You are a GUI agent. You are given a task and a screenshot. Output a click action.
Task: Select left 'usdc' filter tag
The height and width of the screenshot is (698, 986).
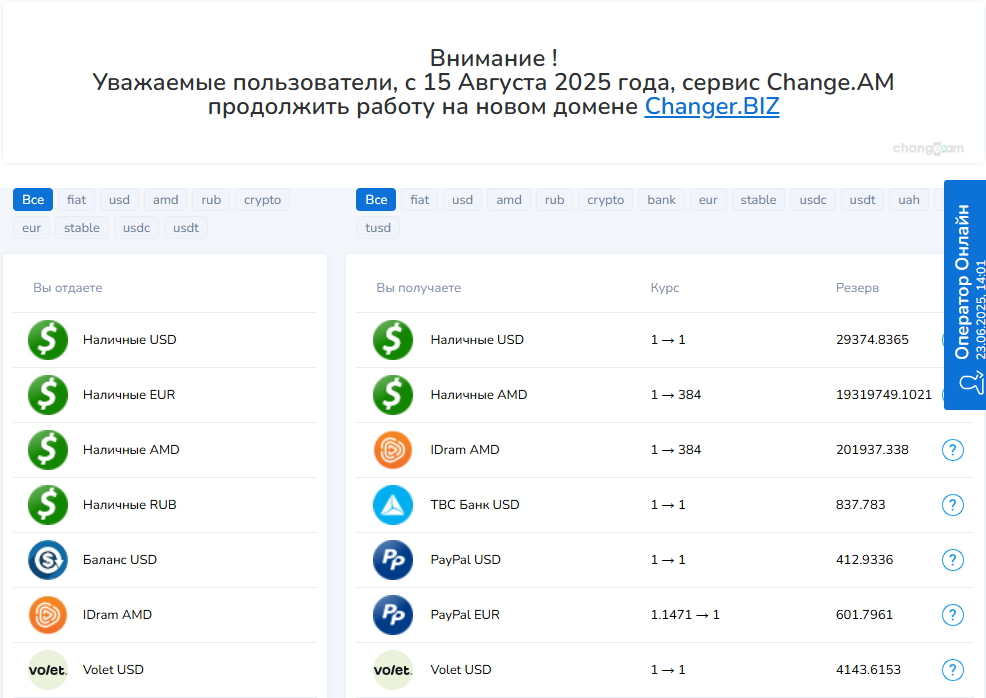[x=136, y=228]
